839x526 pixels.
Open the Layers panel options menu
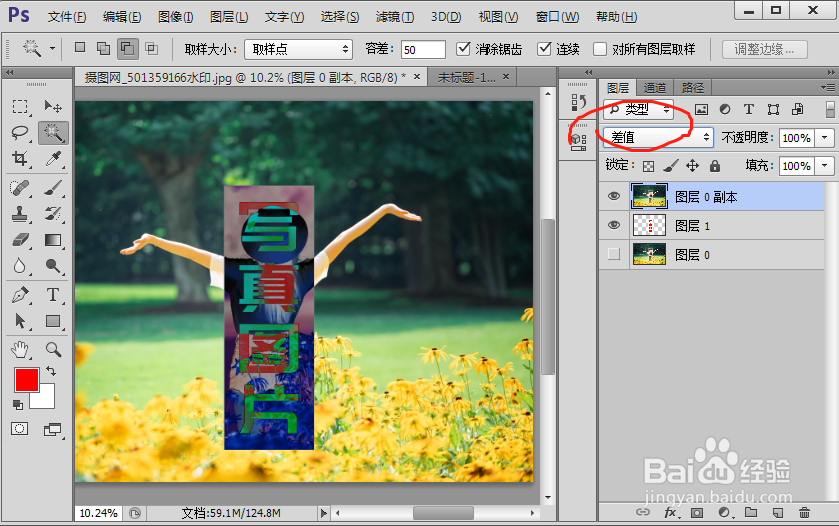click(x=828, y=87)
